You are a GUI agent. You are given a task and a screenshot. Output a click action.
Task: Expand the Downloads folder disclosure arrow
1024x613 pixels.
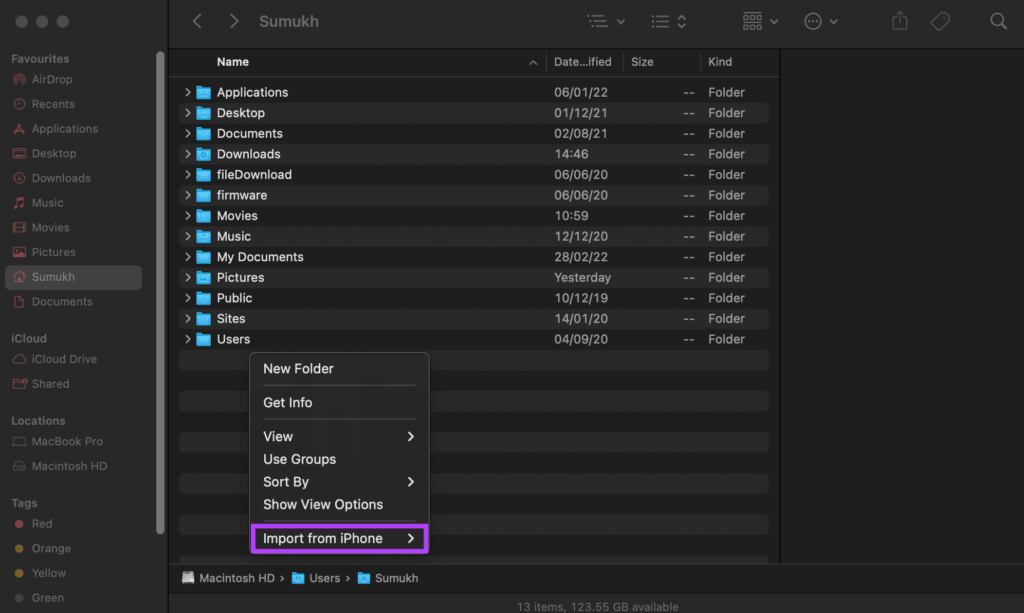187,154
